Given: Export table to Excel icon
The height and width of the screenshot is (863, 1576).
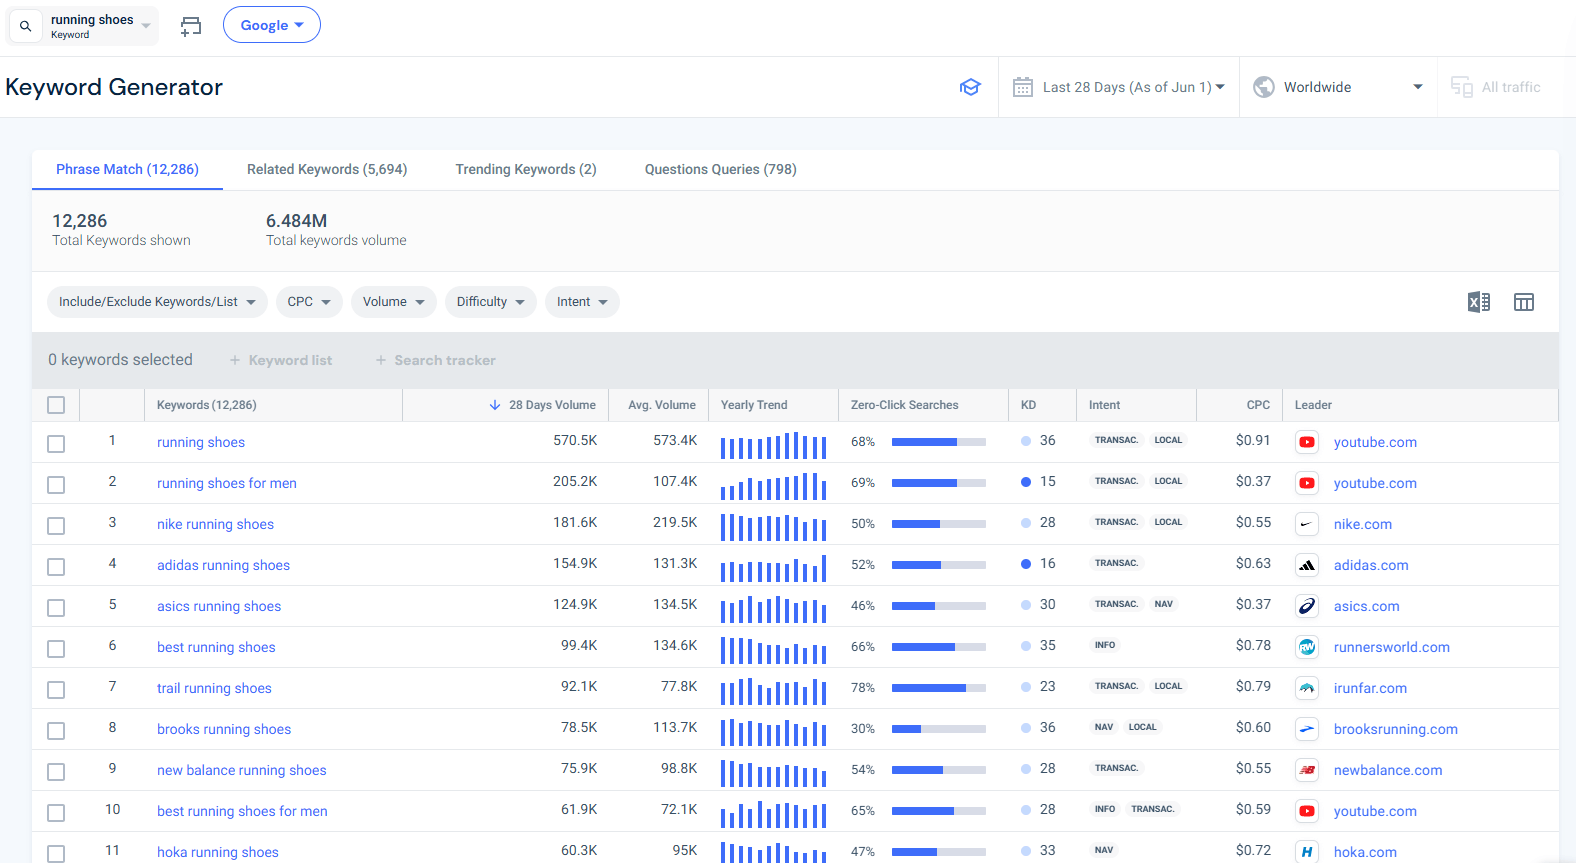Looking at the screenshot, I should pyautogui.click(x=1479, y=302).
